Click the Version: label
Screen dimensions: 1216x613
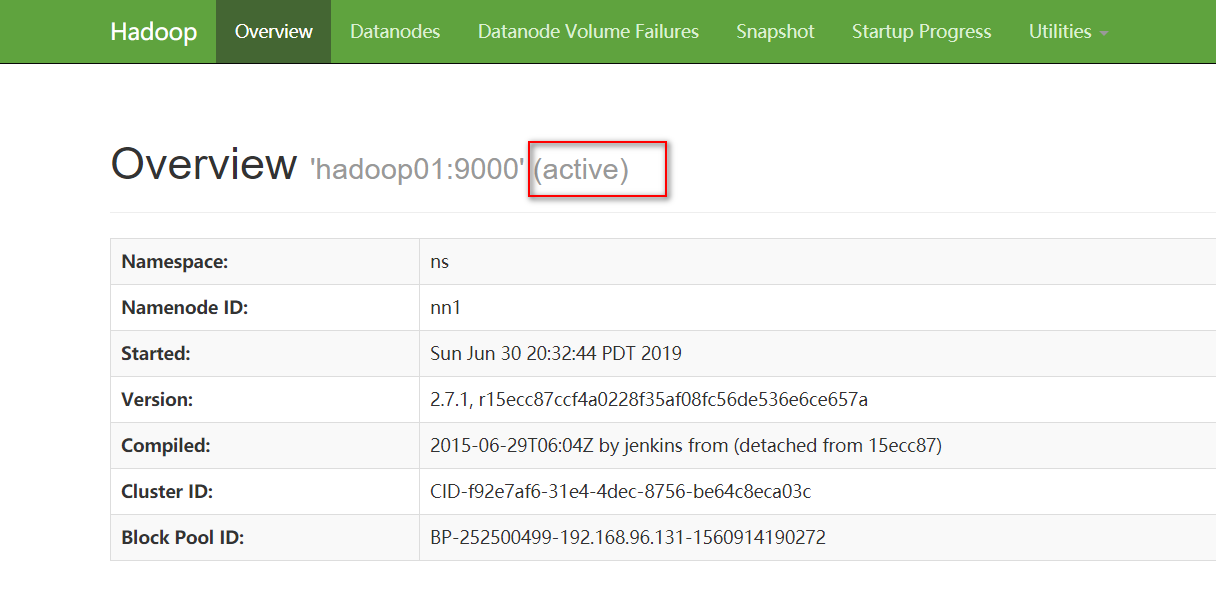157,400
